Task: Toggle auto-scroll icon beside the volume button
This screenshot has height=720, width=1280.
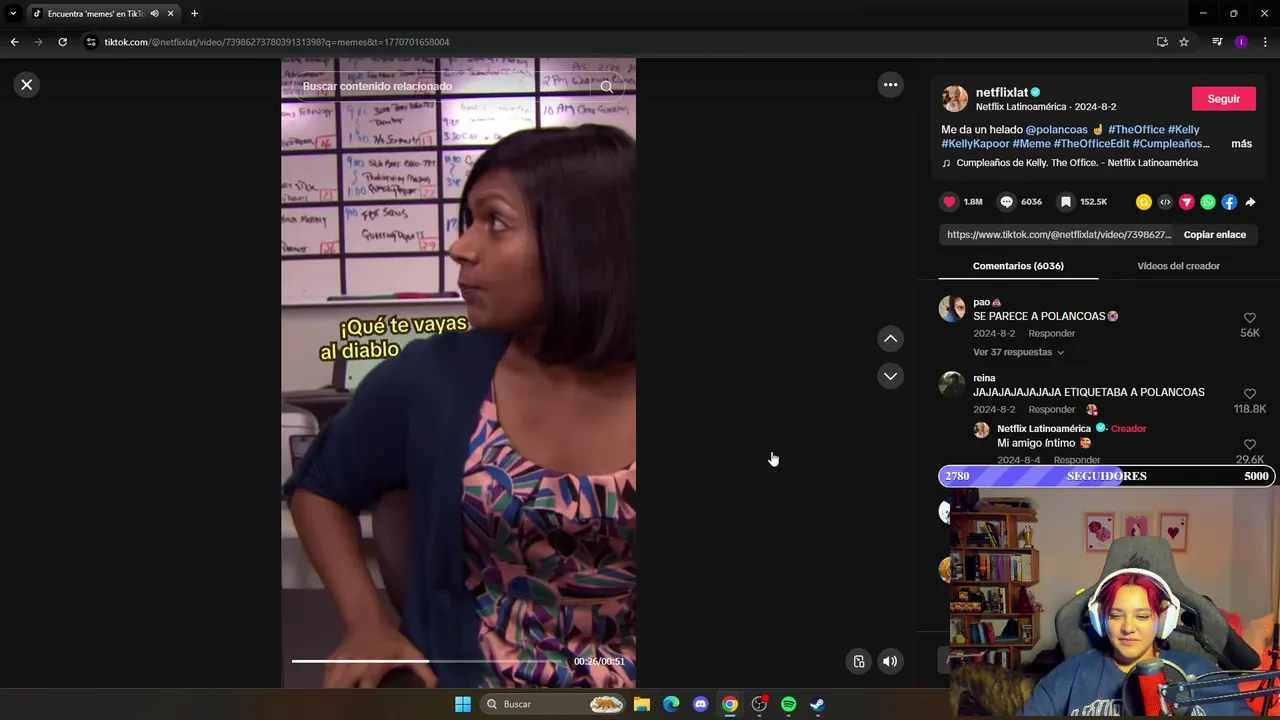Action: pos(858,661)
